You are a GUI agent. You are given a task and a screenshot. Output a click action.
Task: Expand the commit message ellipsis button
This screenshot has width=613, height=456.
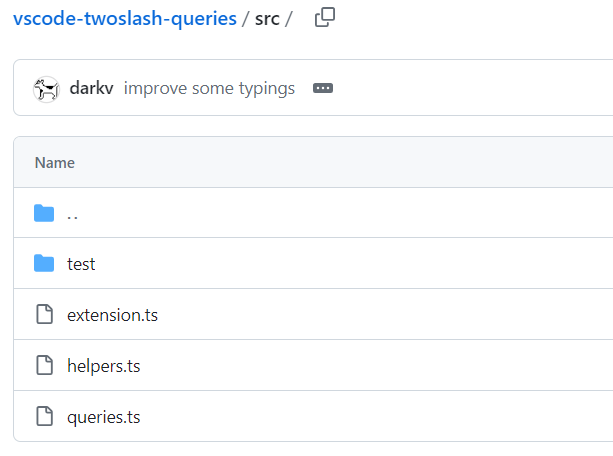[323, 88]
